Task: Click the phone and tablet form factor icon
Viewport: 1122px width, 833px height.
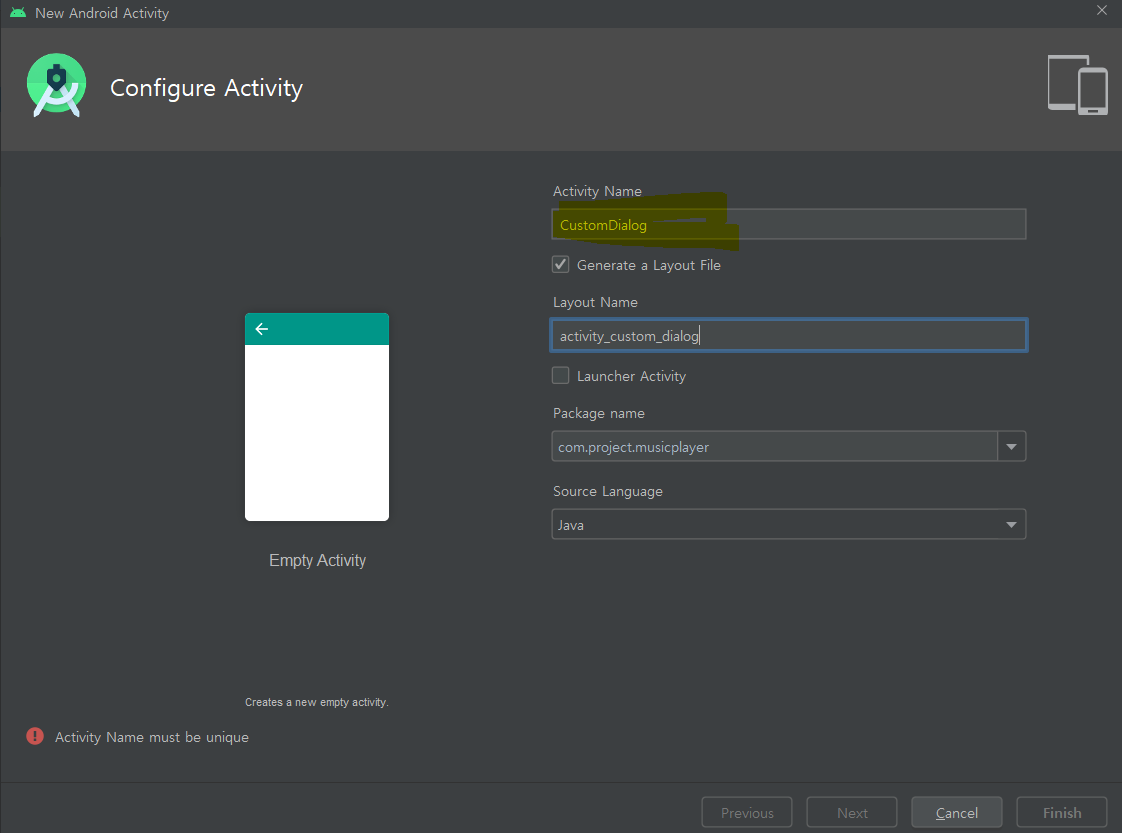Action: 1078,84
